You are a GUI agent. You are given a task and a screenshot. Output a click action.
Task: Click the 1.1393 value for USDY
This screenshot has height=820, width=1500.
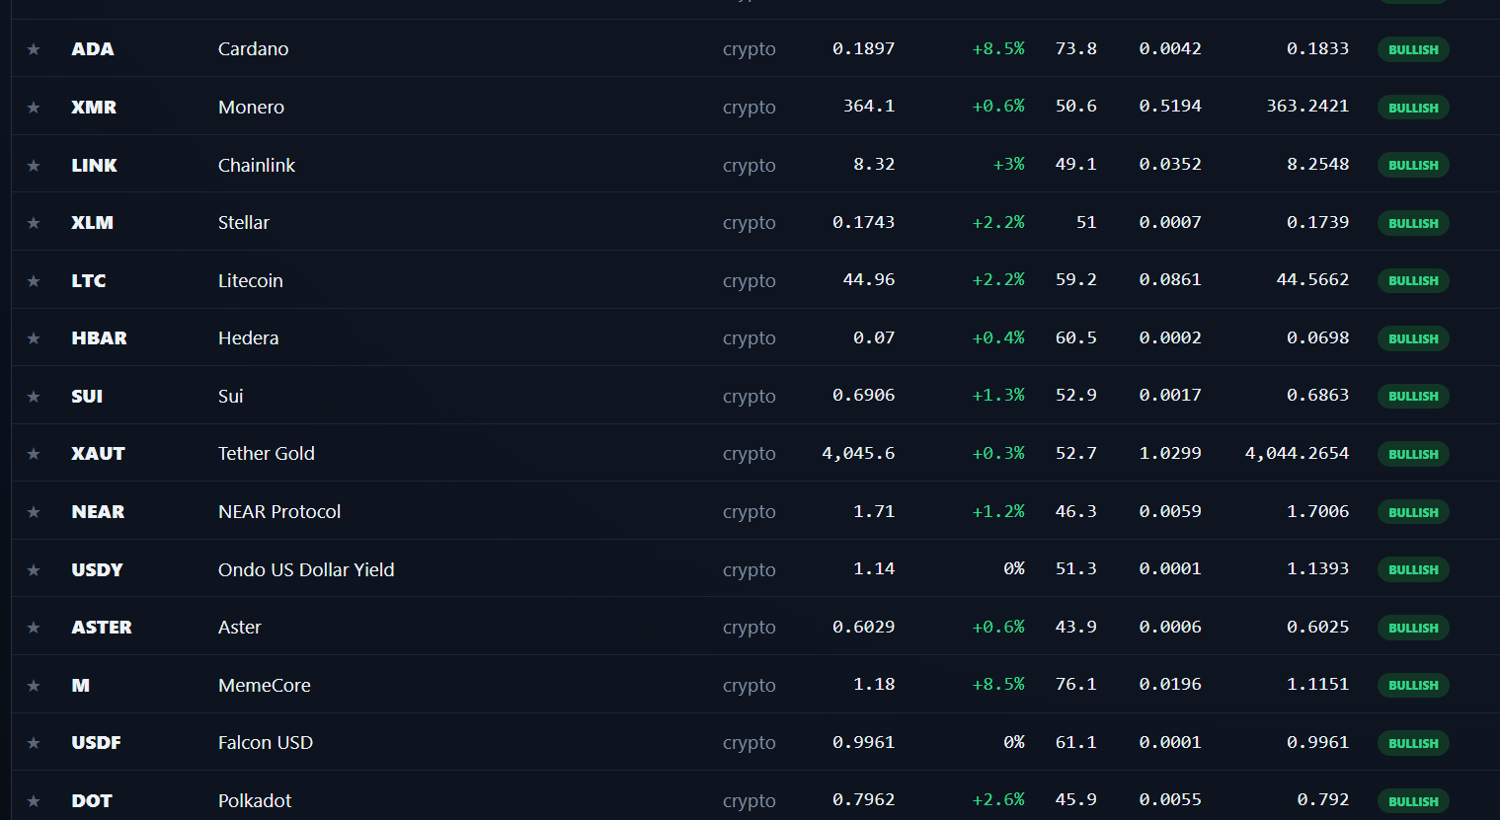coord(1317,568)
